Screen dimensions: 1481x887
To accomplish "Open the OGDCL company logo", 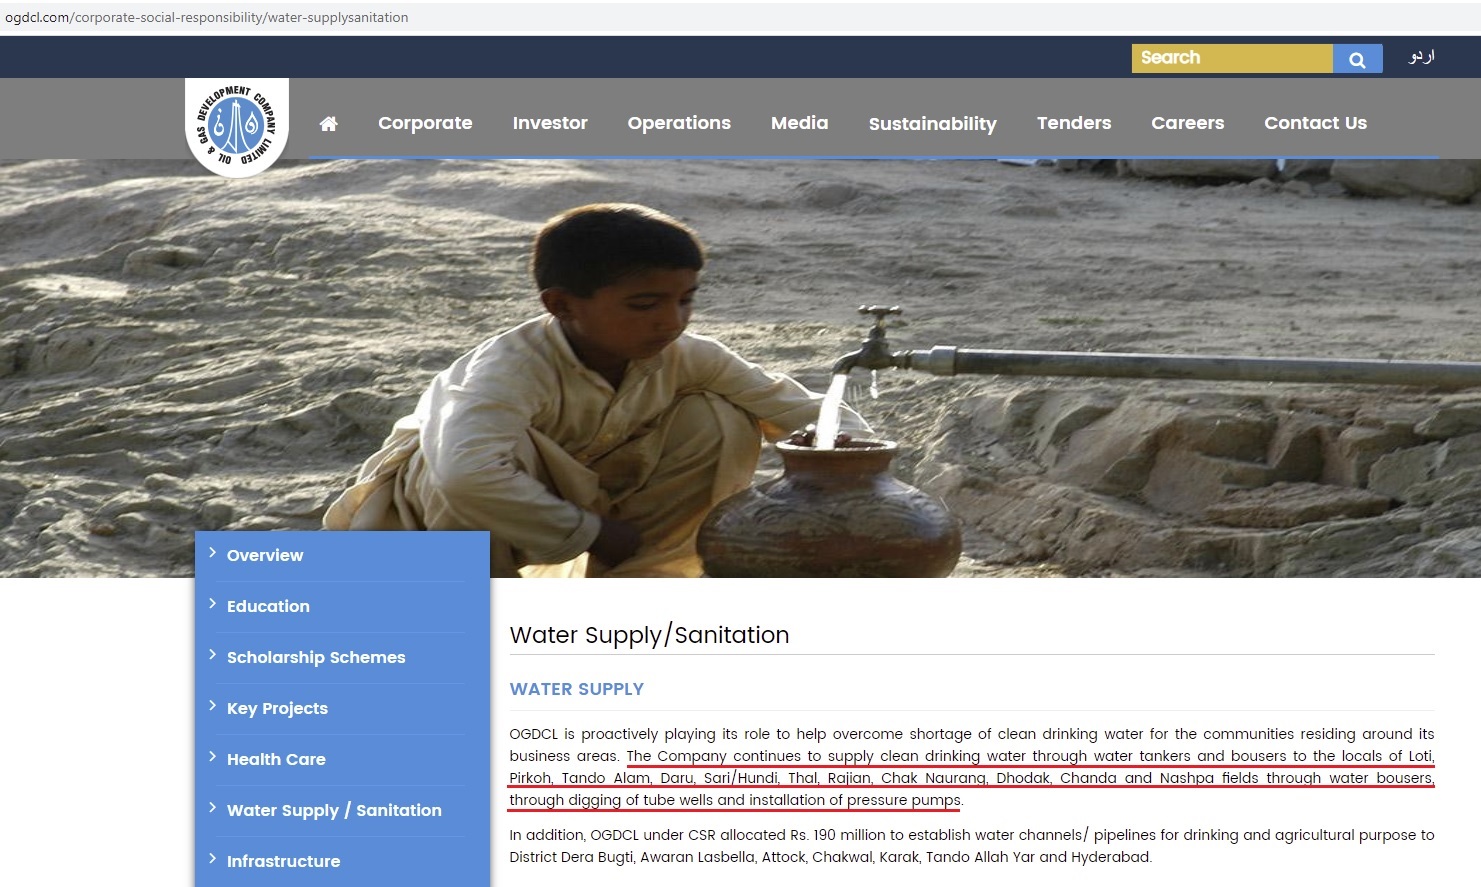I will [x=237, y=127].
